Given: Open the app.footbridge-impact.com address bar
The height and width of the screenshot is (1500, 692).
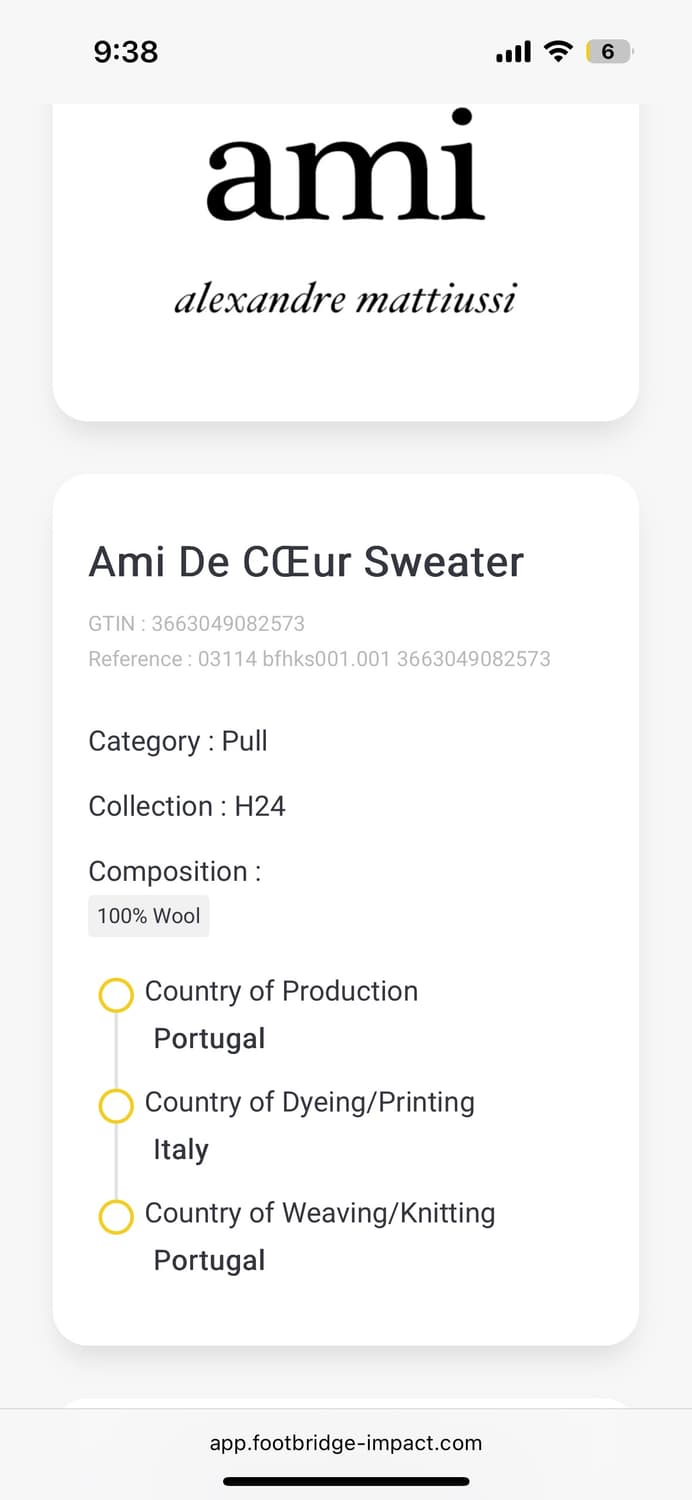Looking at the screenshot, I should [x=346, y=1443].
